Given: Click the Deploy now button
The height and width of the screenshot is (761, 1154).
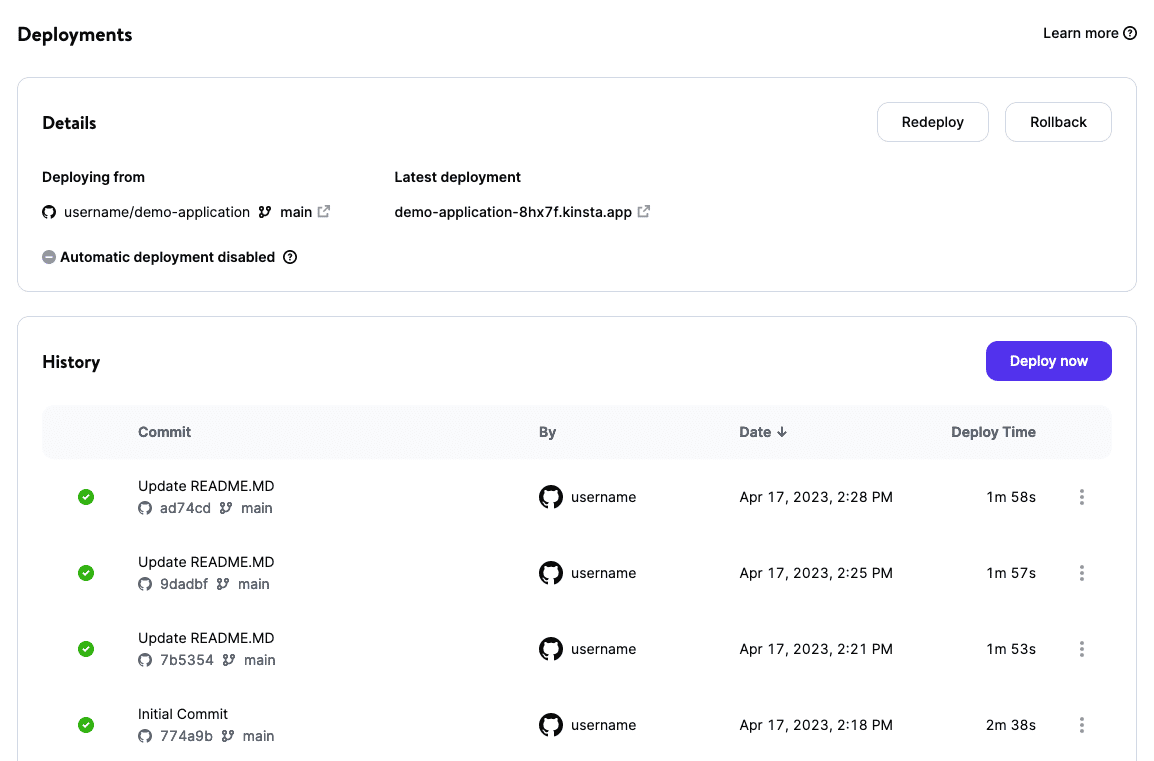Looking at the screenshot, I should 1048,361.
